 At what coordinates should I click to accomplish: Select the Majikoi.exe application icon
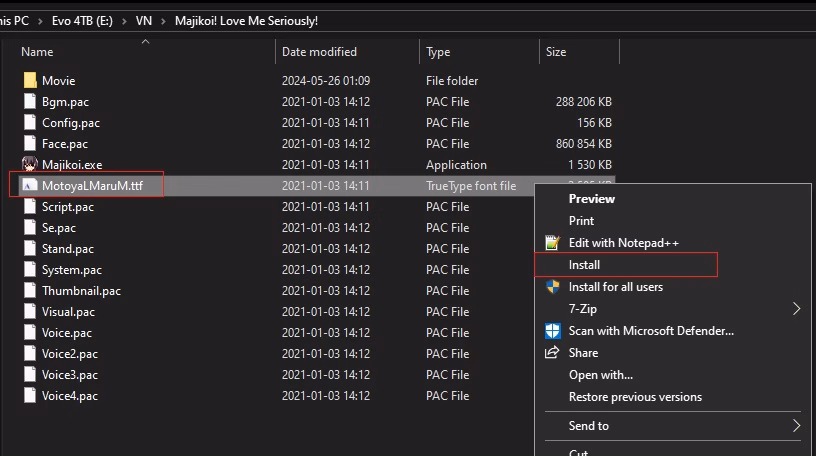pos(29,165)
